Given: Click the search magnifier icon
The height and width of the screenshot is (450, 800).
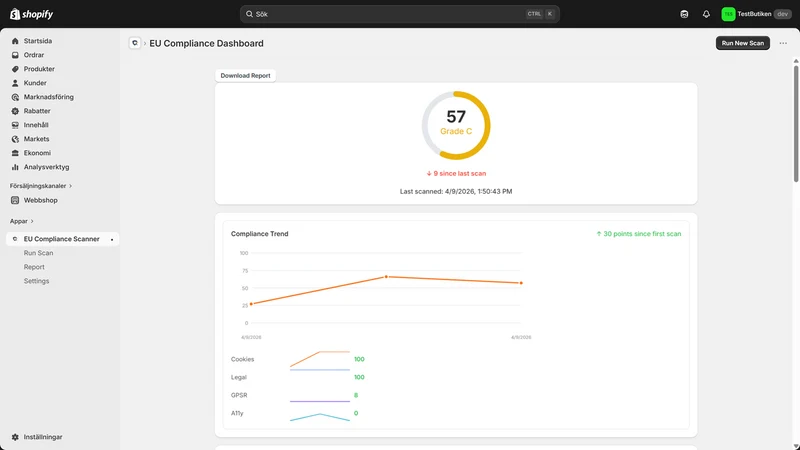Looking at the screenshot, I should pos(249,14).
